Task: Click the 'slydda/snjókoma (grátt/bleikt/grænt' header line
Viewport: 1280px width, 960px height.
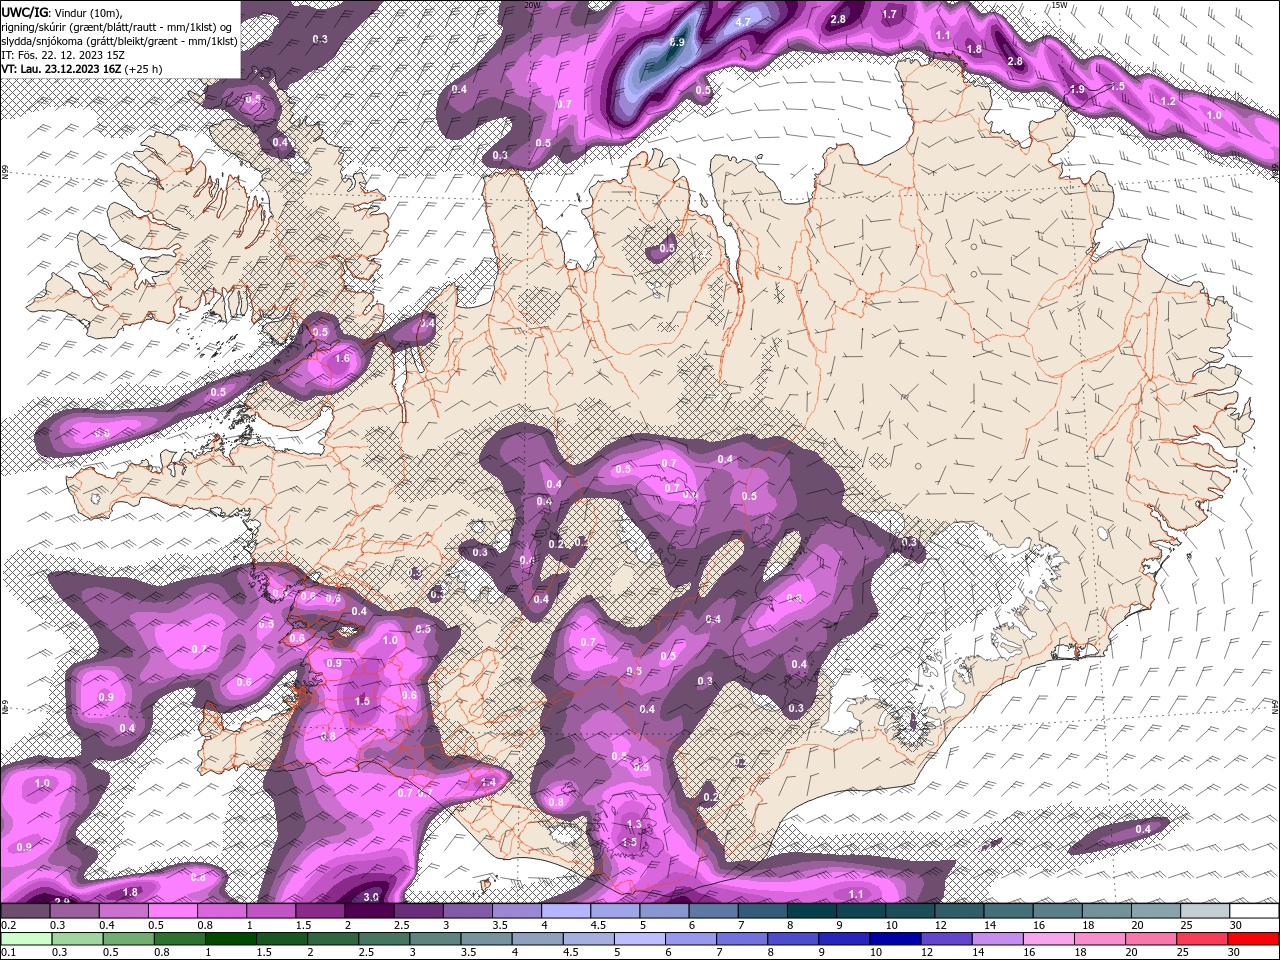Action: (x=119, y=41)
